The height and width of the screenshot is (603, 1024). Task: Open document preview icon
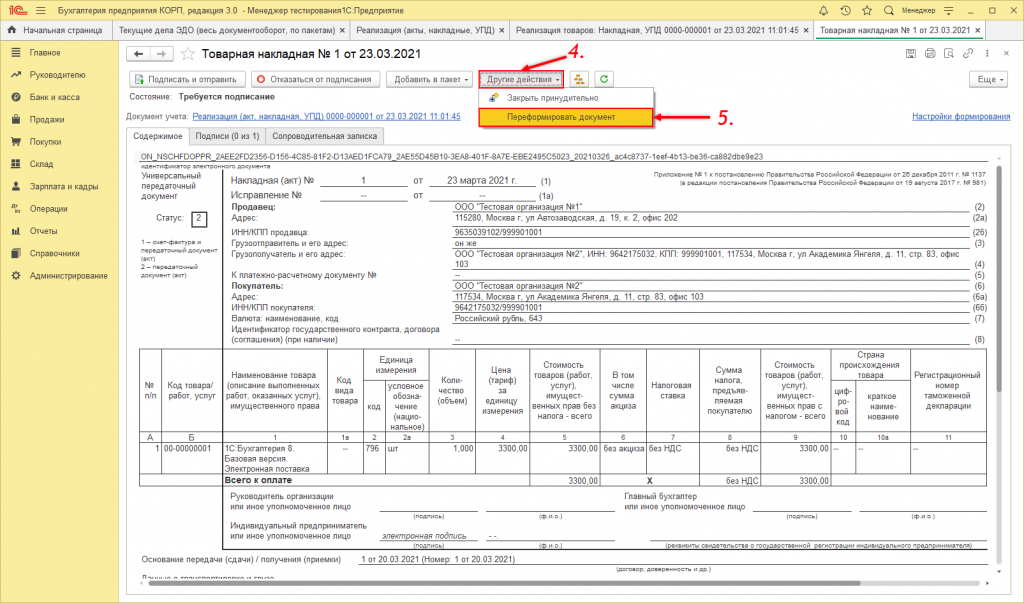949,54
